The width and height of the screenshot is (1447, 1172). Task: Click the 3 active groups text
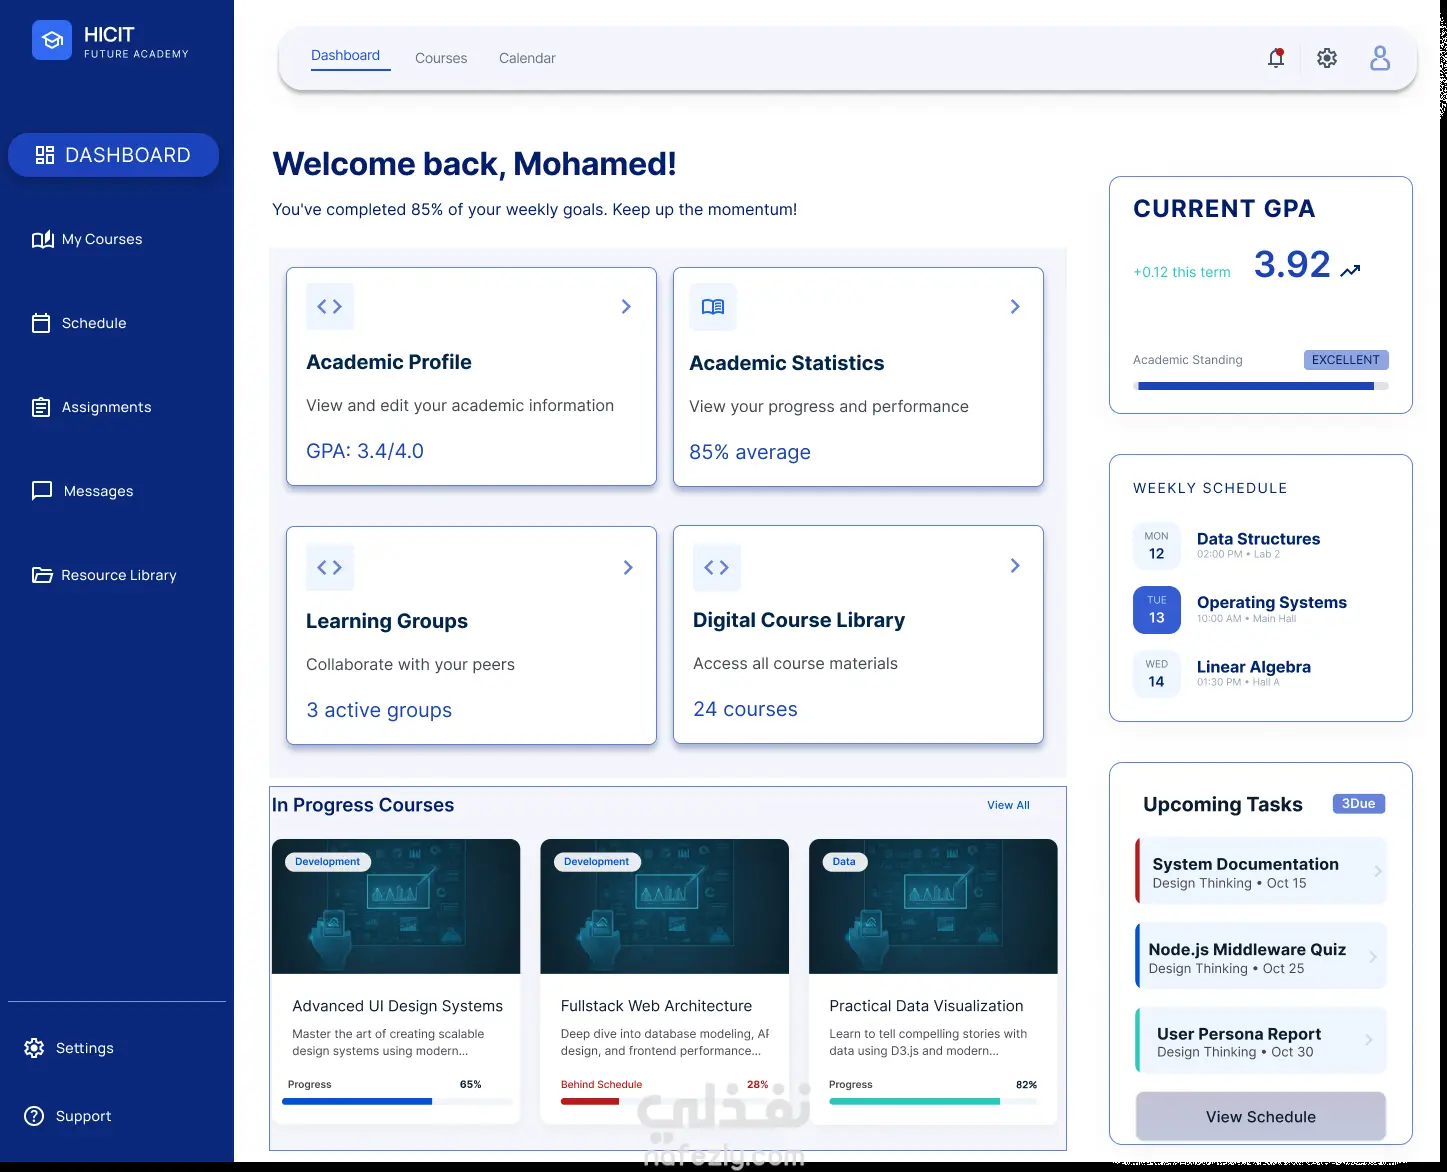pyautogui.click(x=379, y=710)
